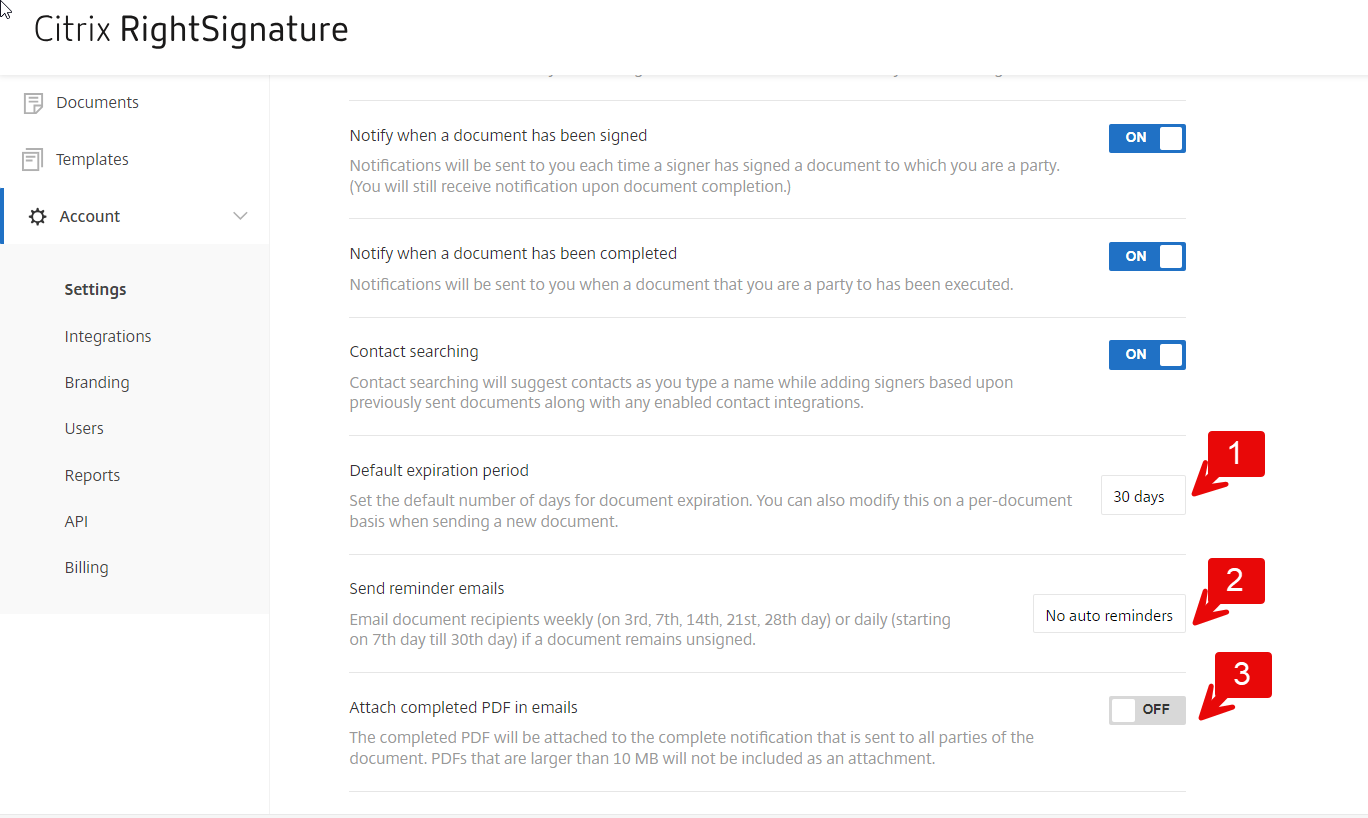Open the Integrations section
The width and height of the screenshot is (1368, 818).
coord(107,336)
